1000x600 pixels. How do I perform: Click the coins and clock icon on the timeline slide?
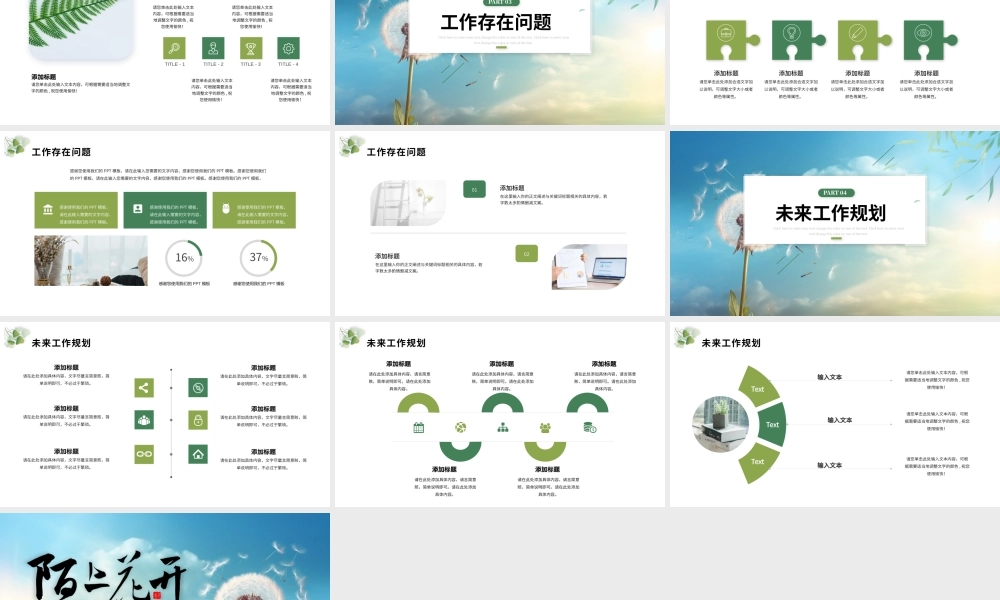tap(590, 427)
